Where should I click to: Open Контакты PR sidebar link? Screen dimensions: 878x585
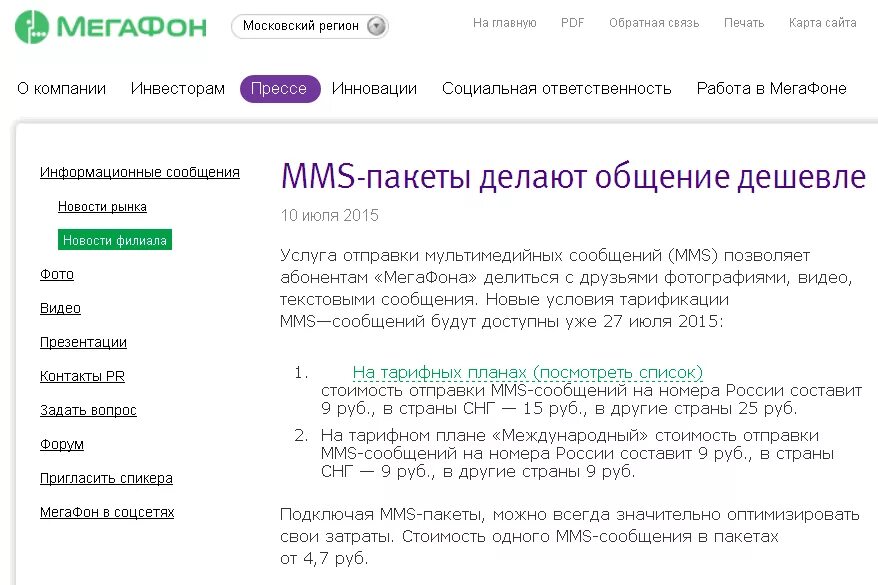82,376
